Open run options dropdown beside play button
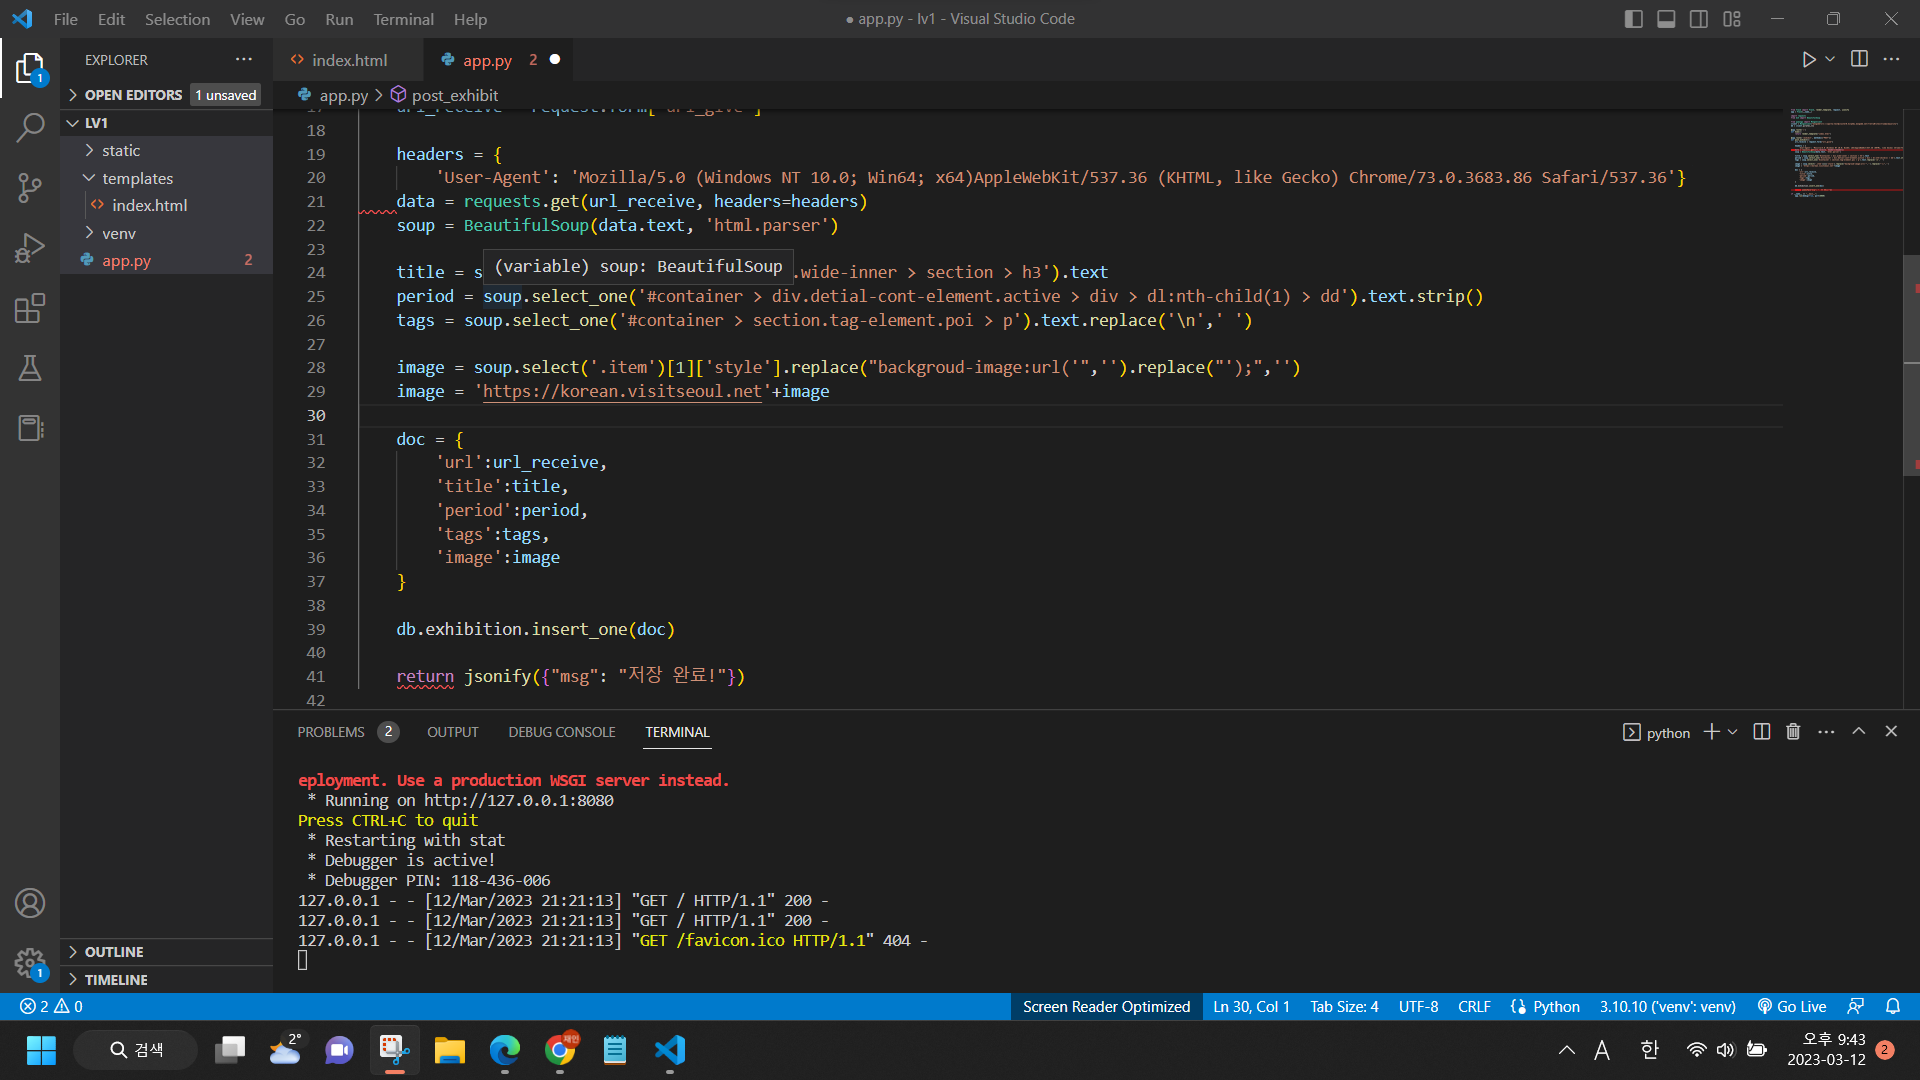Screen dimensions: 1920x1080 coord(1830,60)
